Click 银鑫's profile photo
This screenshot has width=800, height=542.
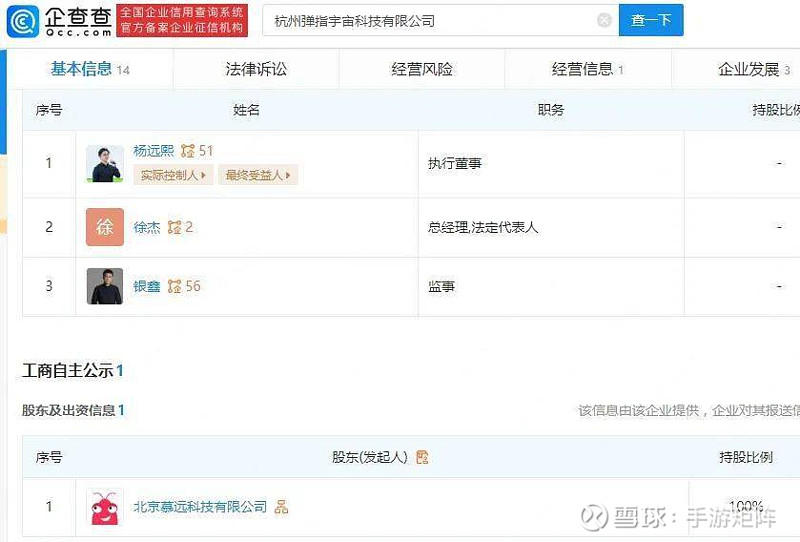point(105,286)
